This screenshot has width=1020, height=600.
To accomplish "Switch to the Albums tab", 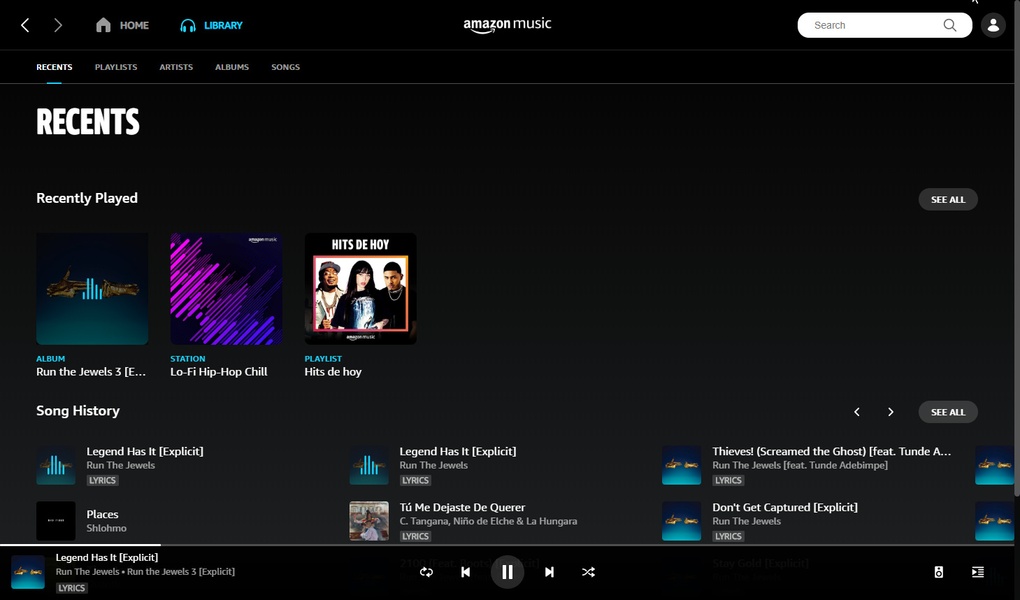I will pos(232,67).
